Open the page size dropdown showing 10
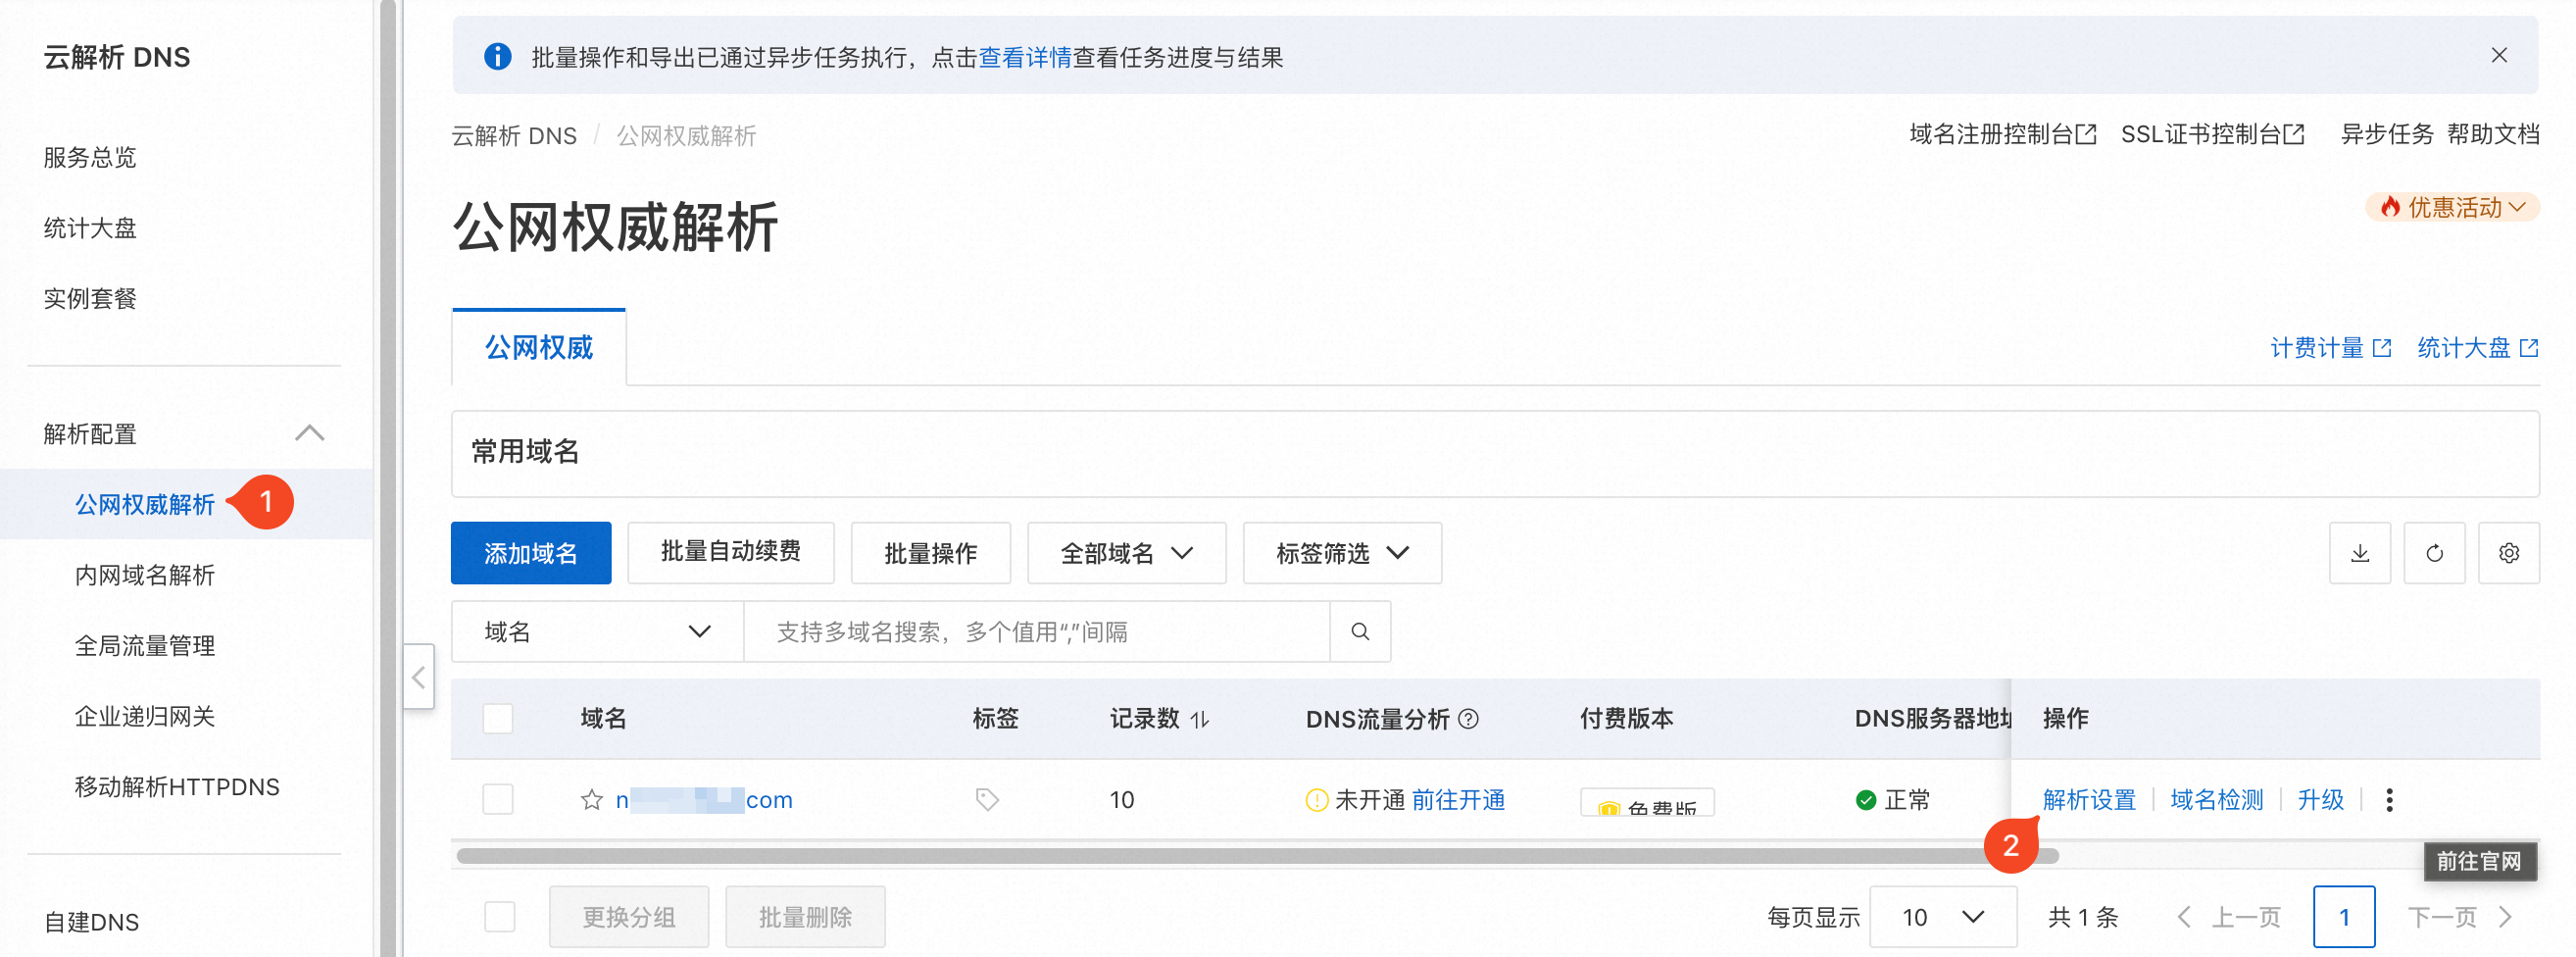 point(1943,917)
